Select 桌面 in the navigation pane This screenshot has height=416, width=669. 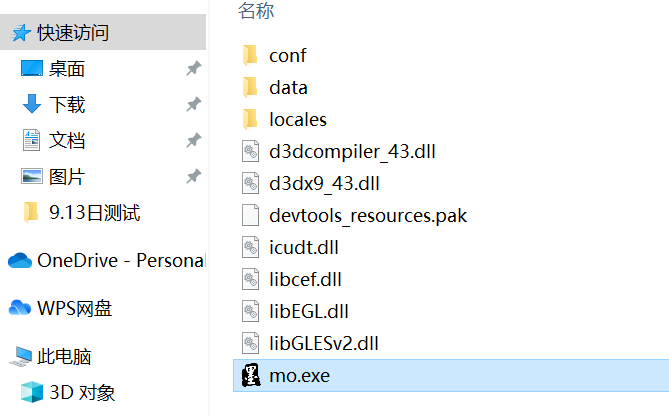click(x=67, y=69)
